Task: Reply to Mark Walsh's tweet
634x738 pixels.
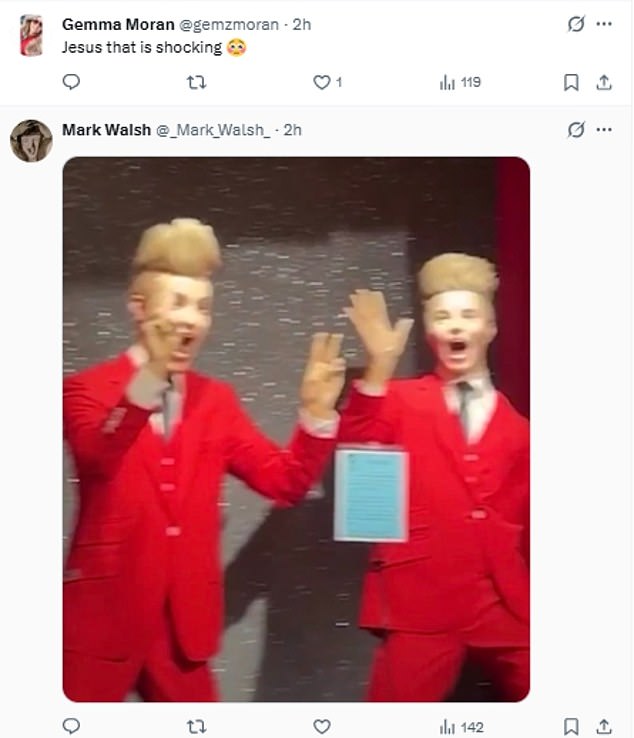Action: (x=71, y=726)
